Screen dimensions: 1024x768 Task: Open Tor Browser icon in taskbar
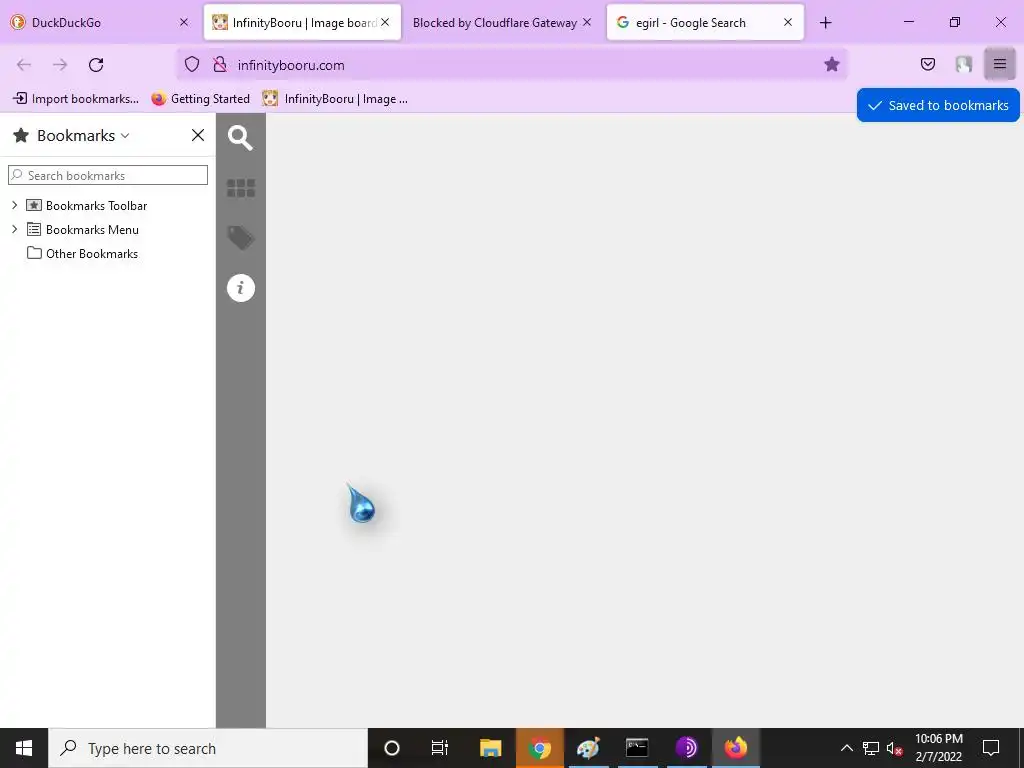click(686, 748)
